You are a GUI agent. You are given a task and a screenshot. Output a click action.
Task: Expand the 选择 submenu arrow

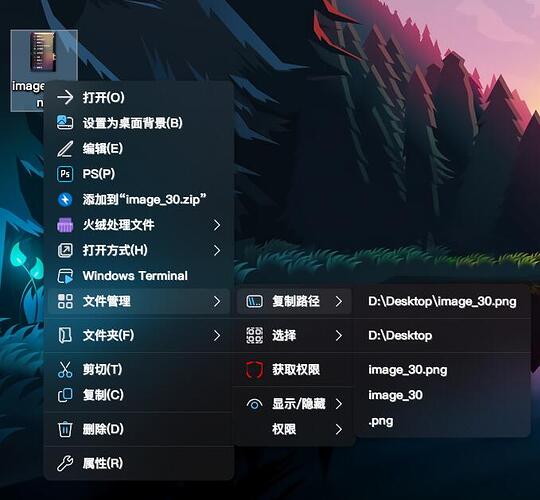pyautogui.click(x=339, y=335)
